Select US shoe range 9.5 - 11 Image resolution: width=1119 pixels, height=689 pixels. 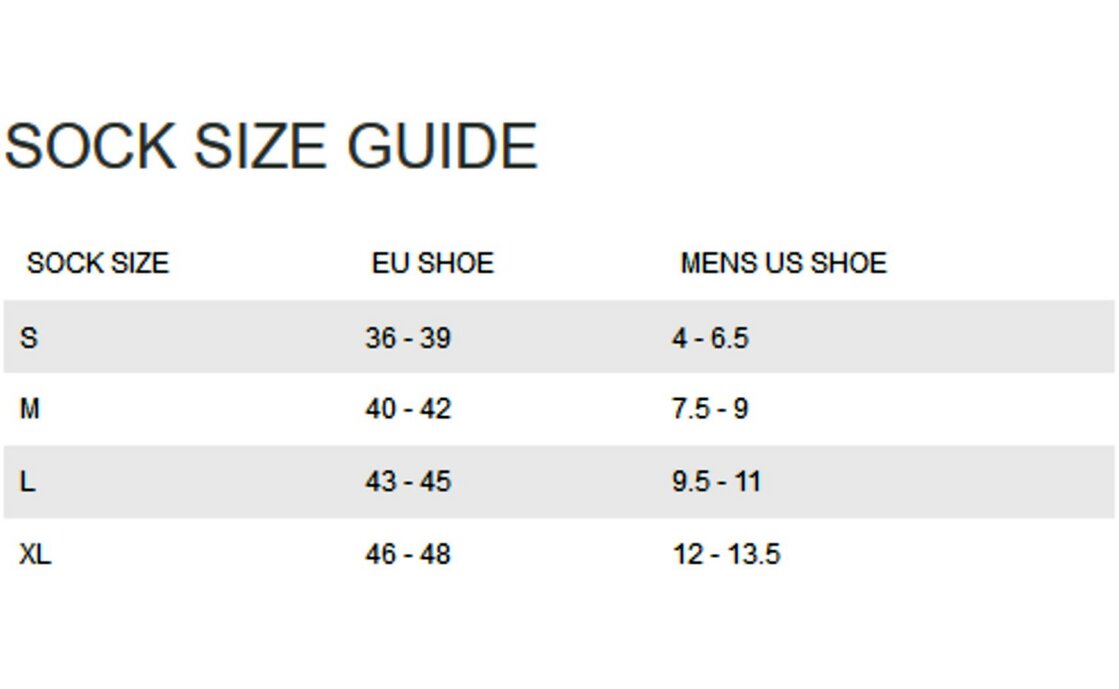point(716,481)
